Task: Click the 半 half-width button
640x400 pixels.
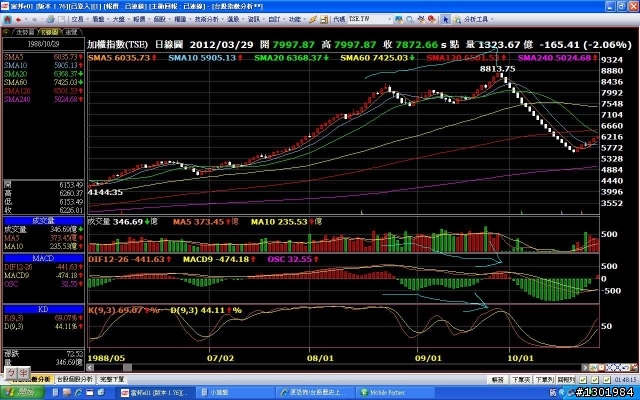Action: [x=23, y=373]
